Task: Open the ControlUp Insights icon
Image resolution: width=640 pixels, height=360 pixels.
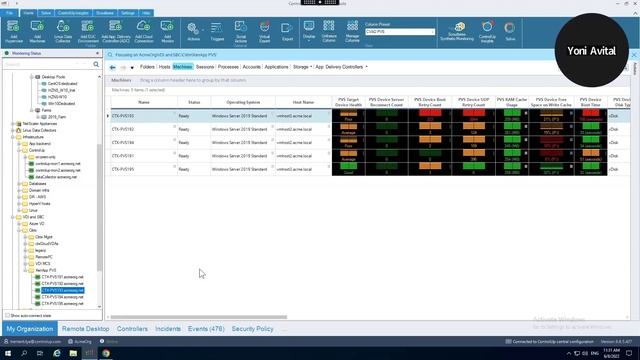Action: pyautogui.click(x=487, y=31)
